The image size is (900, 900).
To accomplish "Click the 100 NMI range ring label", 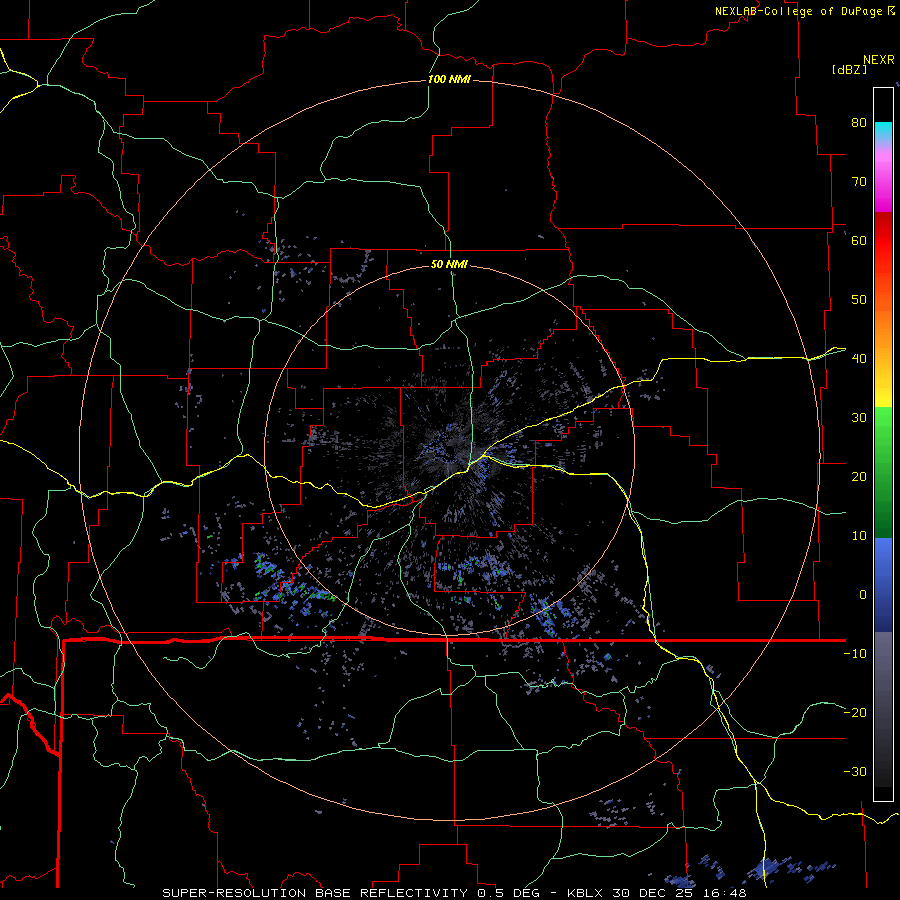I will pyautogui.click(x=449, y=79).
